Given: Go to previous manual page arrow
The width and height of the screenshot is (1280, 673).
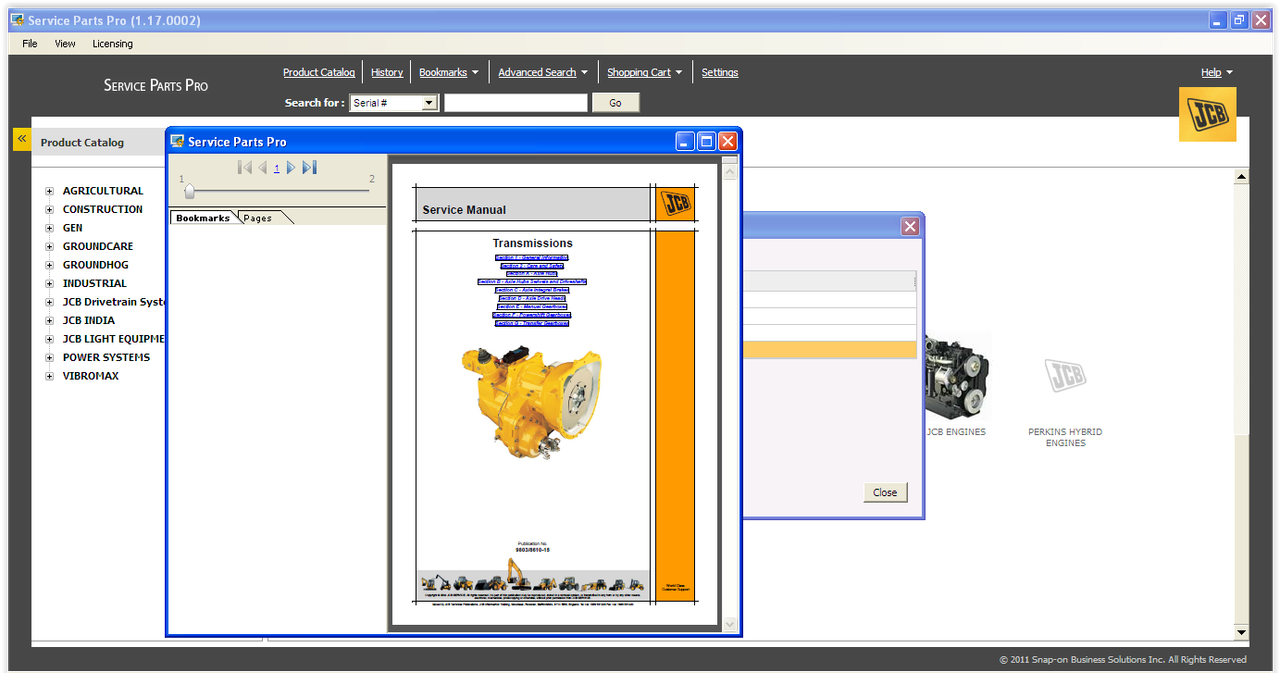Looking at the screenshot, I should [262, 168].
